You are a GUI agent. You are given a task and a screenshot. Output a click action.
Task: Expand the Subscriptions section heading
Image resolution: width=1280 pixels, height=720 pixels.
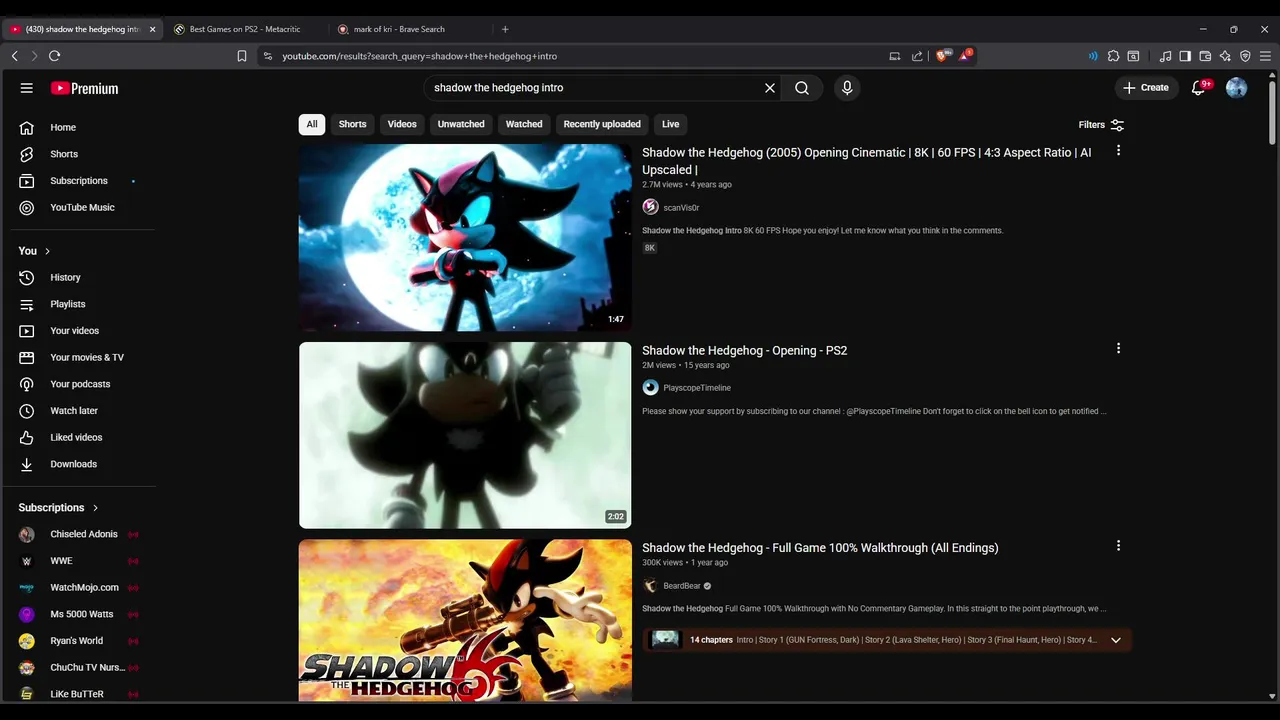tap(59, 508)
